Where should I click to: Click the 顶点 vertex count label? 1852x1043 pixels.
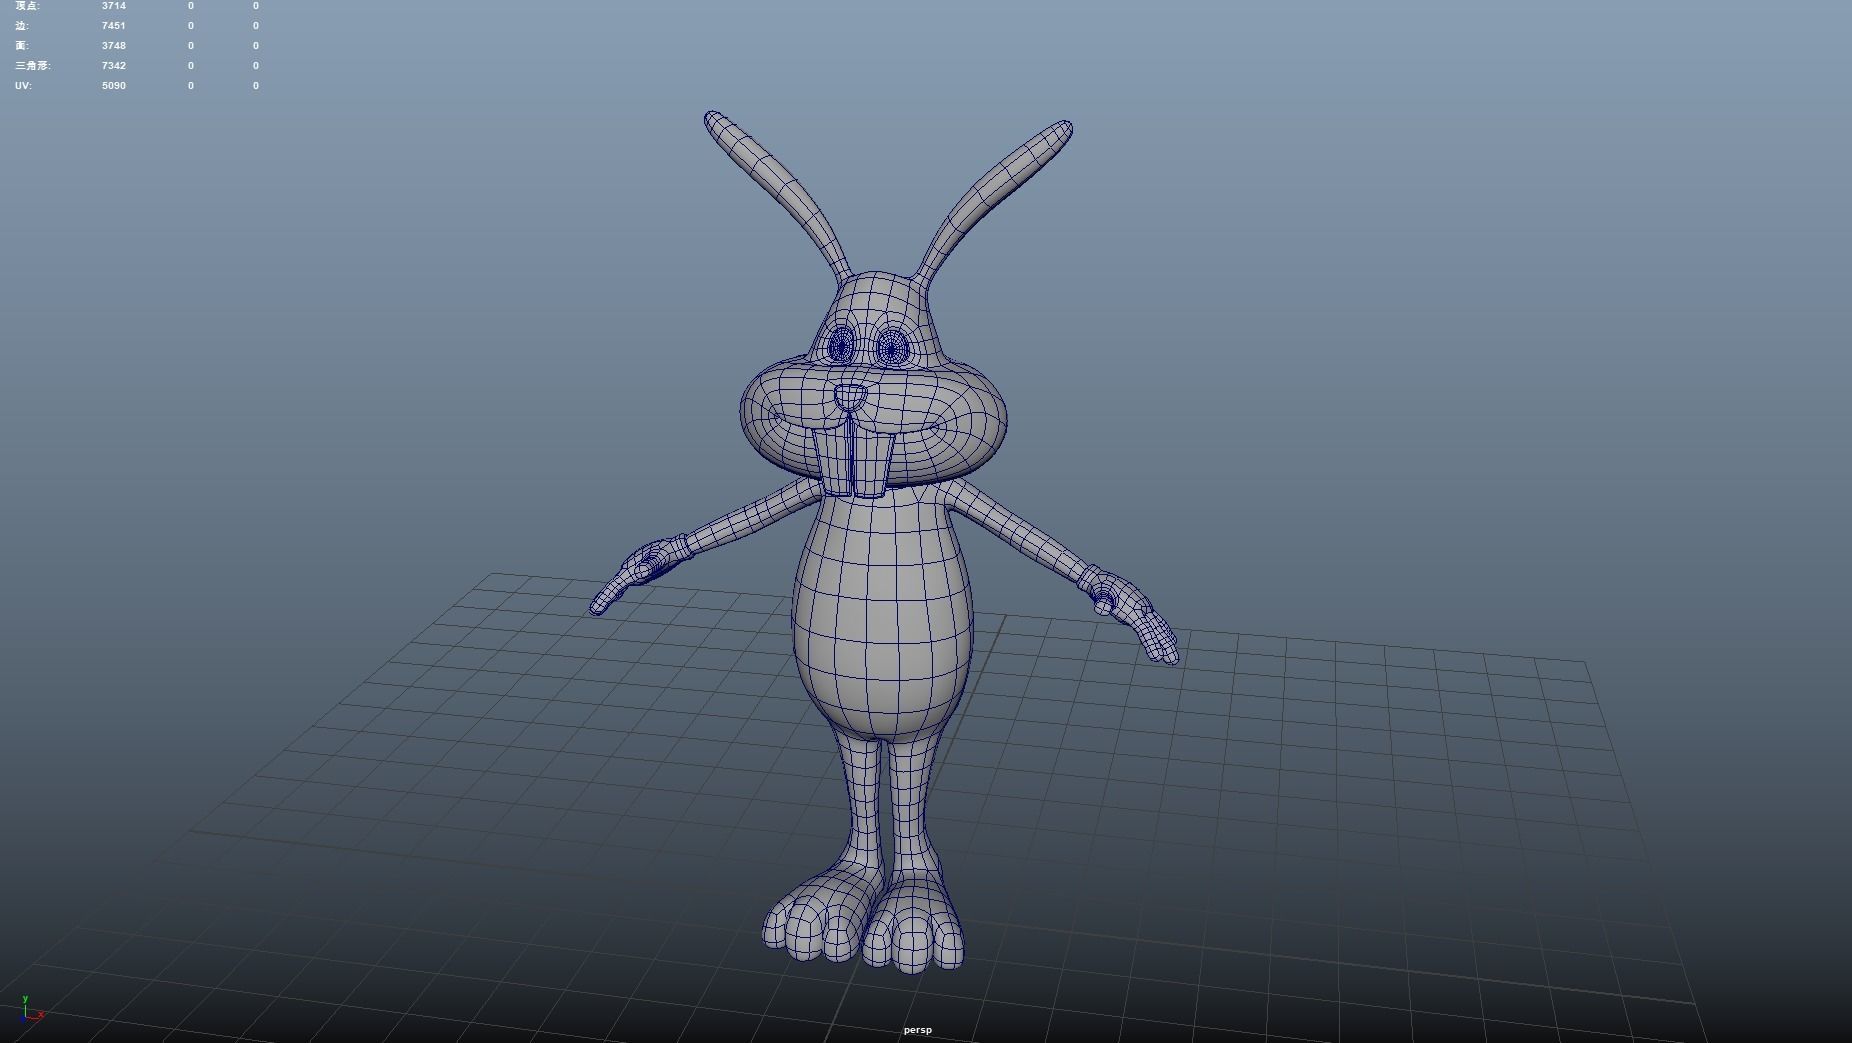click(27, 6)
